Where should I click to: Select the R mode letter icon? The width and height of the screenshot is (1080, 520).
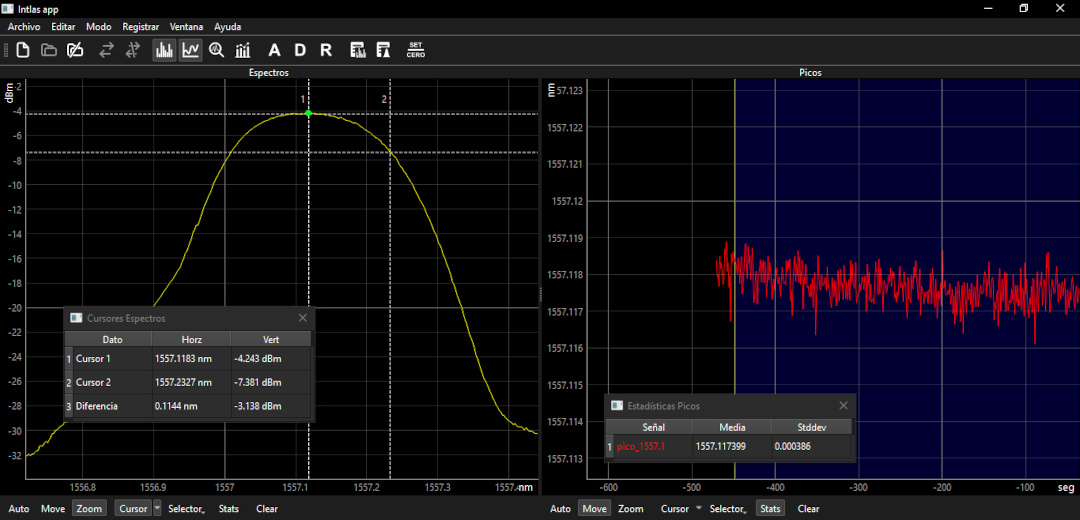[x=326, y=50]
